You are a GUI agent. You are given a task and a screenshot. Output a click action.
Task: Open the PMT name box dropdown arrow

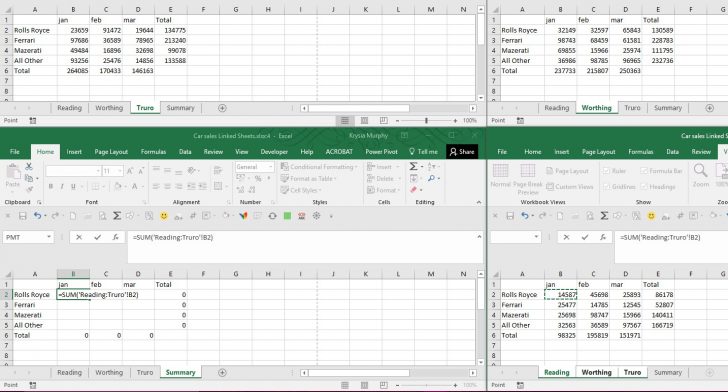[x=49, y=237]
